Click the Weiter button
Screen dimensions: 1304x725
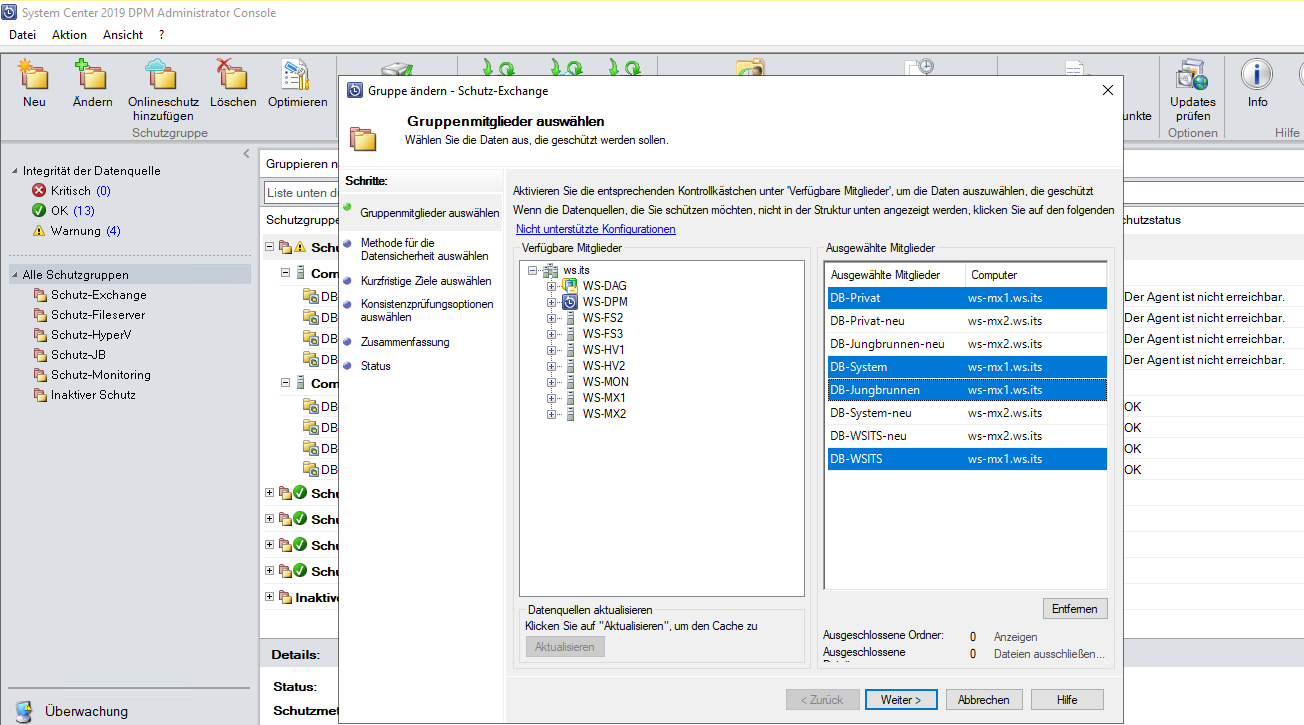click(900, 700)
